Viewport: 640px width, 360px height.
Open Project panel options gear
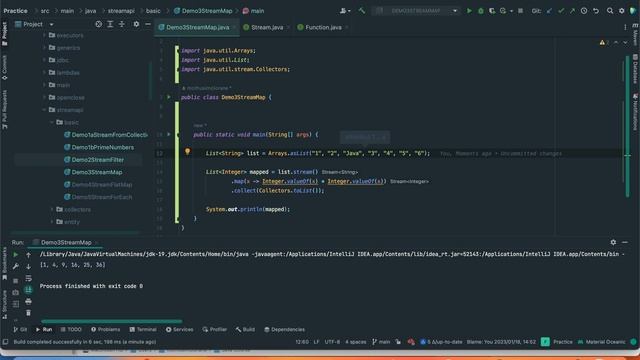(136, 24)
